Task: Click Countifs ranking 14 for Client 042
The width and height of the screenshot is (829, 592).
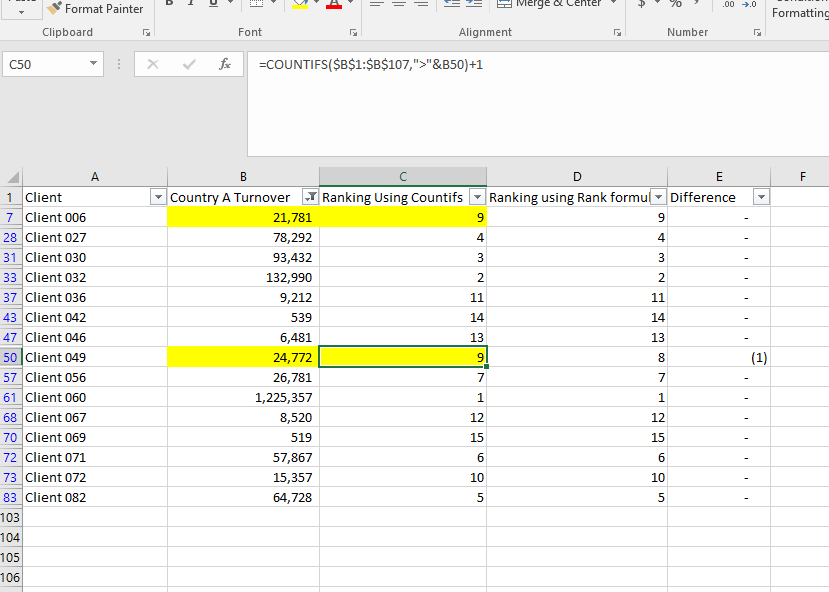Action: click(403, 318)
